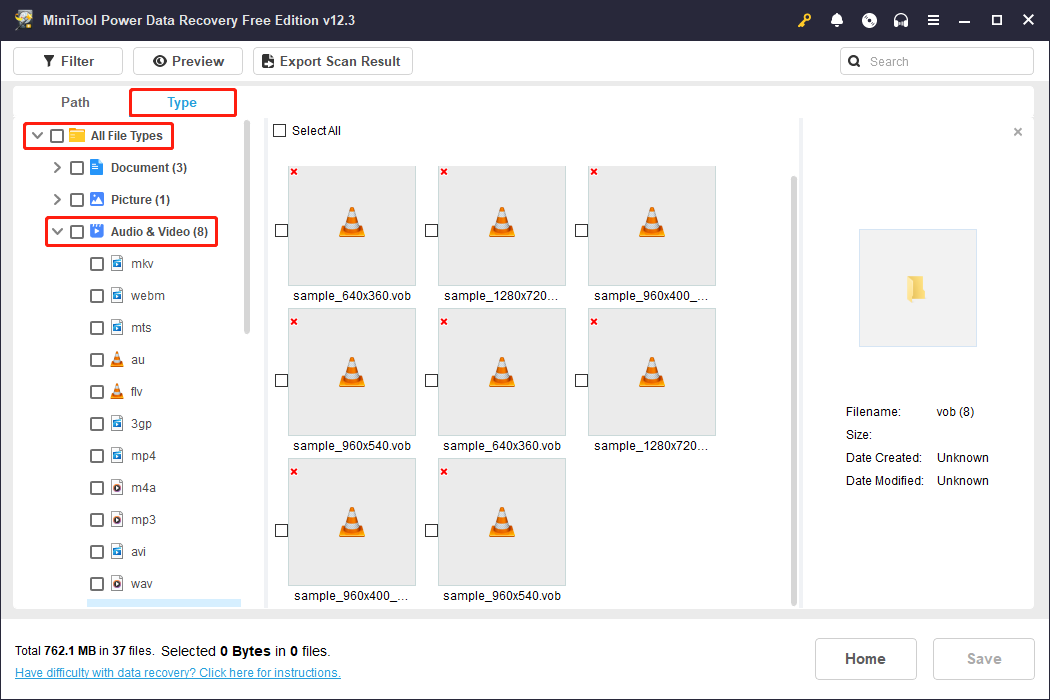This screenshot has width=1050, height=700.
Task: Click the mkv file type icon
Action: (117, 263)
